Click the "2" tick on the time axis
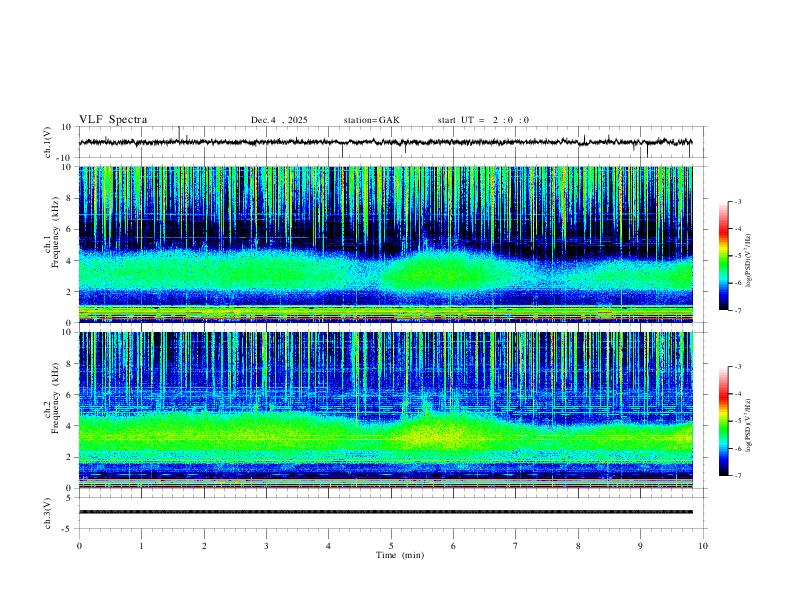Image resolution: width=792 pixels, height=612 pixels. pyautogui.click(x=204, y=546)
